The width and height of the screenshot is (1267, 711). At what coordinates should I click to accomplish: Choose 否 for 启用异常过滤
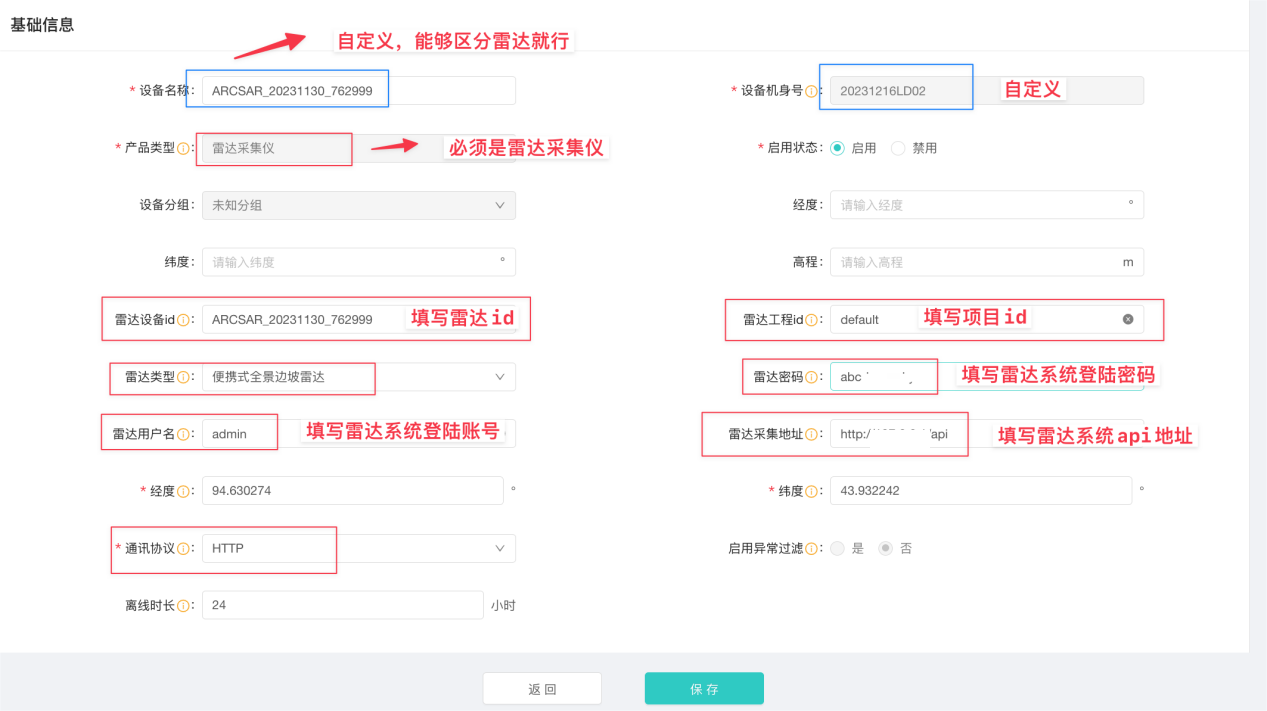point(885,549)
